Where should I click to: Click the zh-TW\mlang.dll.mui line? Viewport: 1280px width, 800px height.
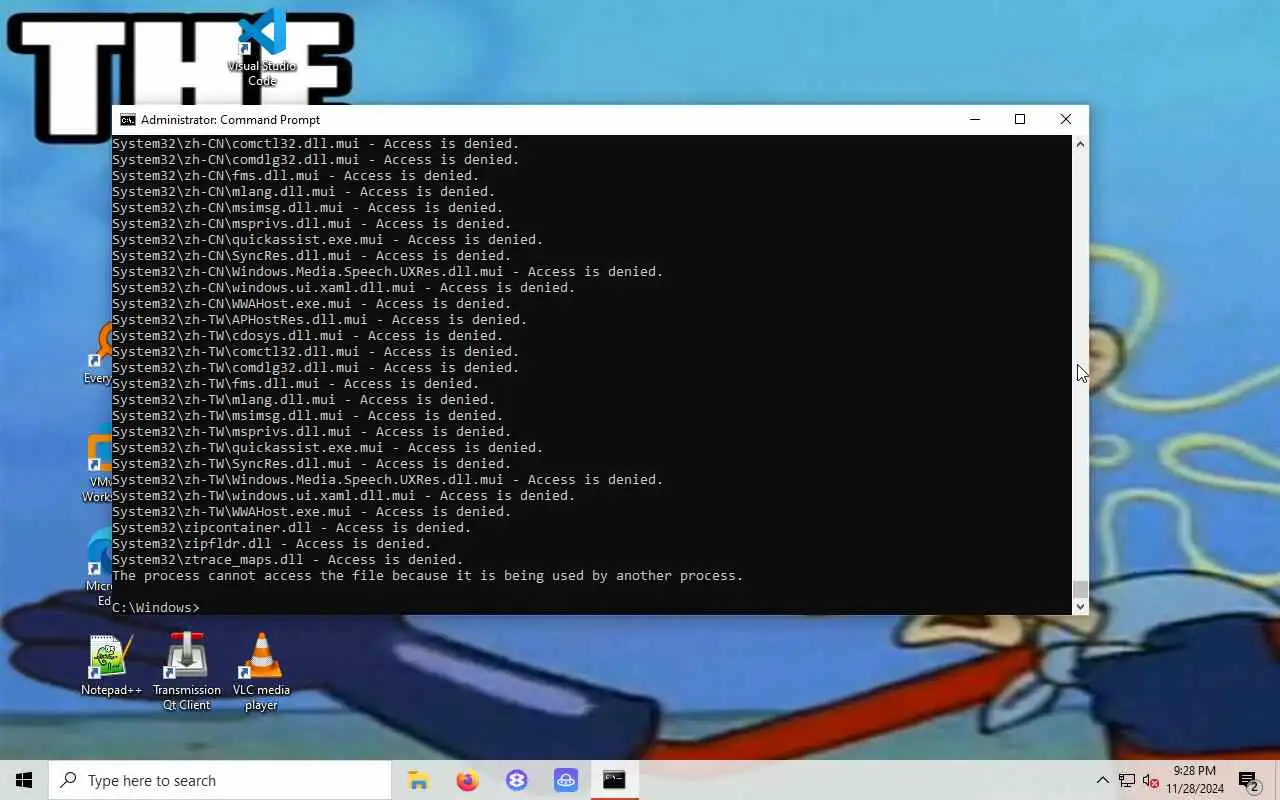[304, 400]
